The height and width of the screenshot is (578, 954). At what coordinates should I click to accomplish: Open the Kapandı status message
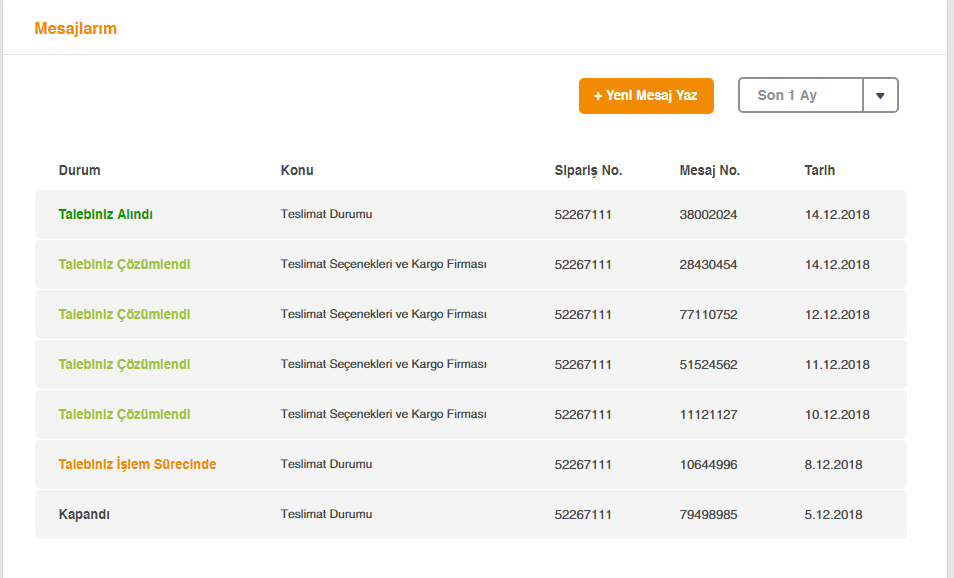(x=84, y=514)
